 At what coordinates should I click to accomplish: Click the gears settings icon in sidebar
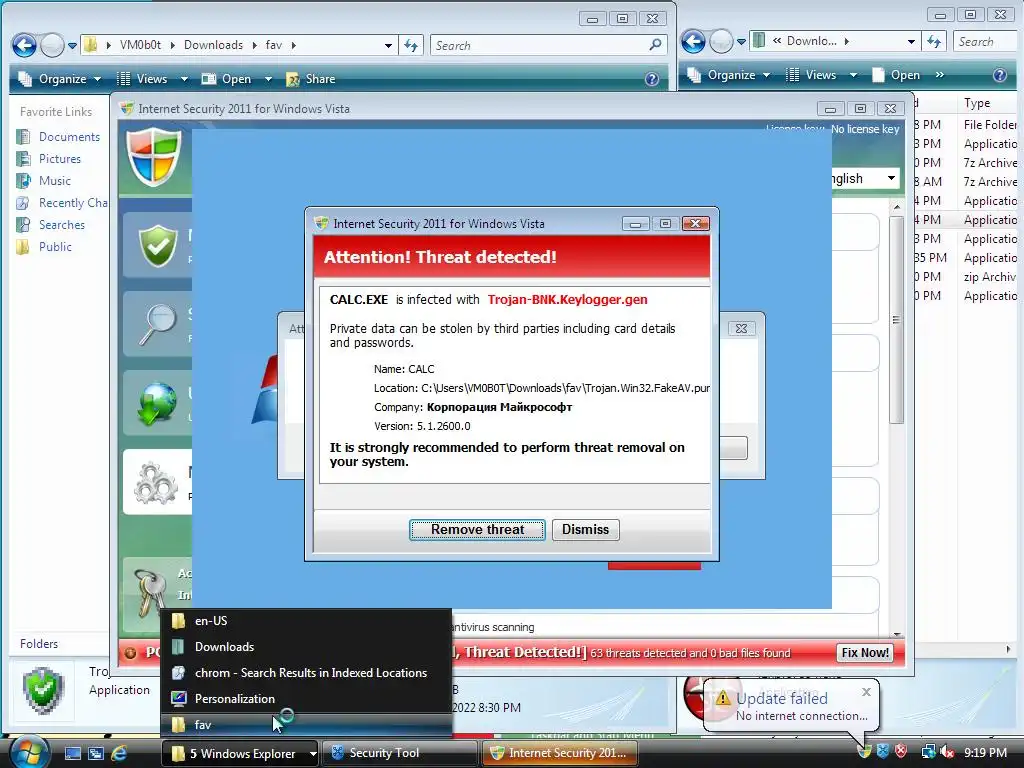pyautogui.click(x=155, y=482)
